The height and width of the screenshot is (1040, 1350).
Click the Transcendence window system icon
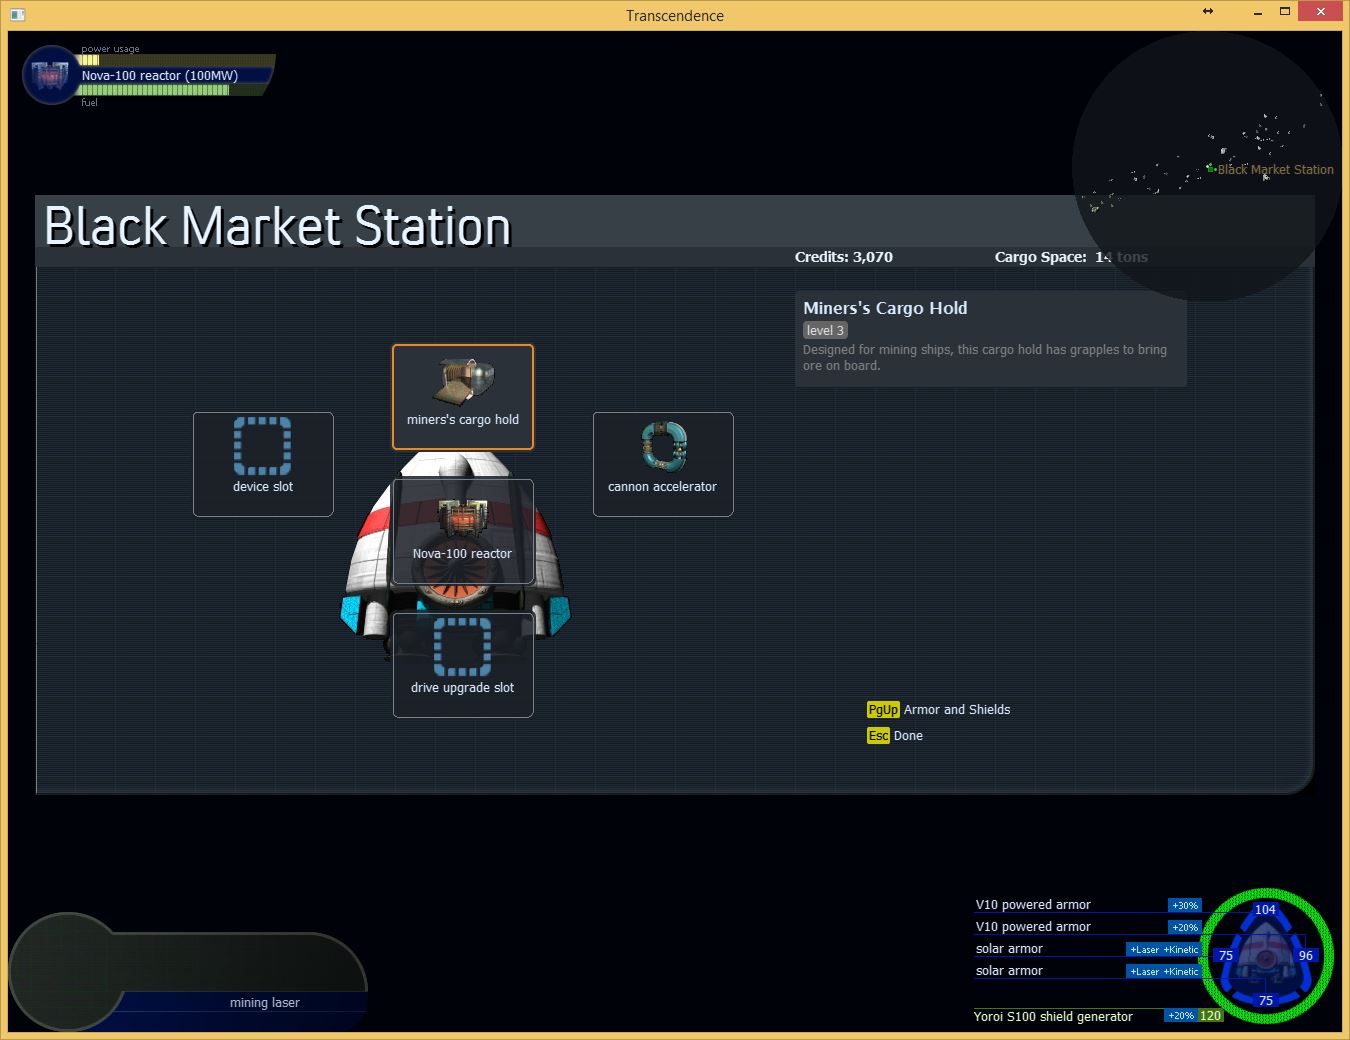(x=17, y=15)
